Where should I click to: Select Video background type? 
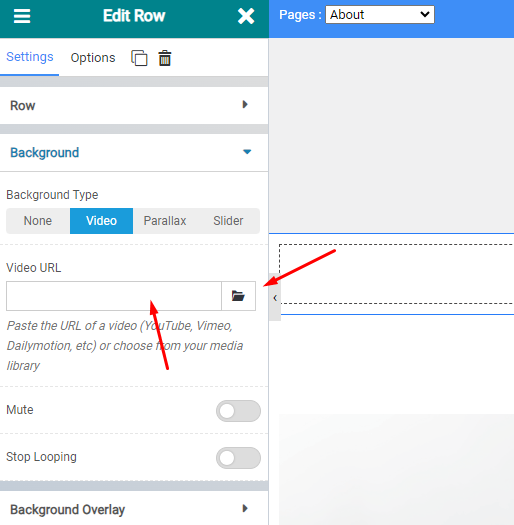click(x=101, y=221)
